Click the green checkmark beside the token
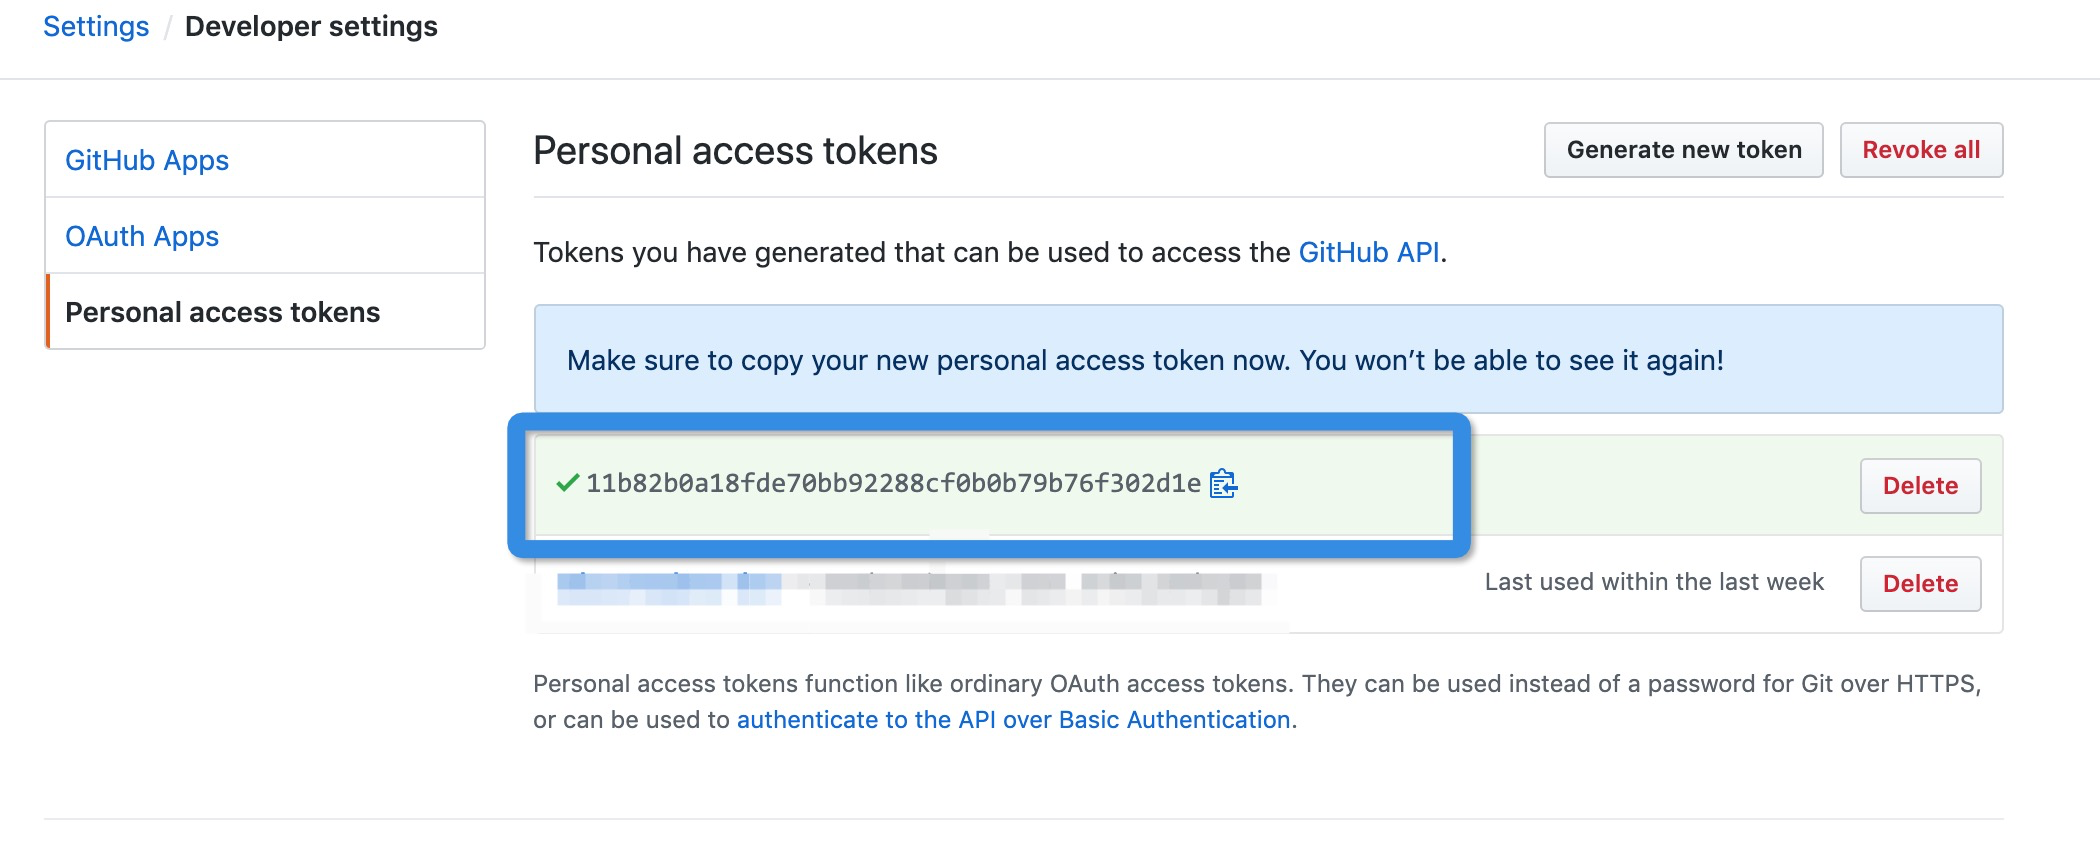This screenshot has width=2100, height=842. pos(567,483)
